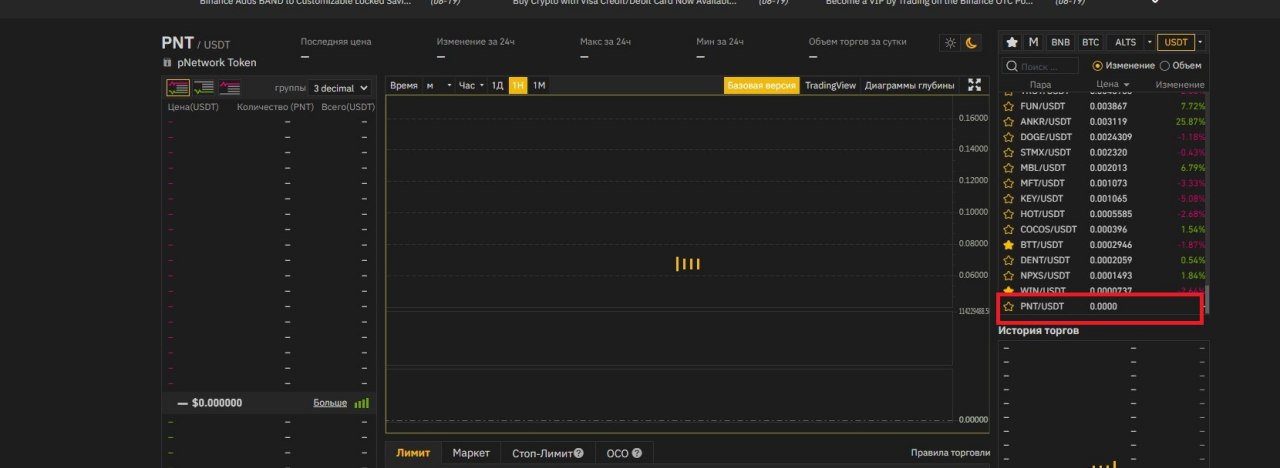Viewport: 1280px width, 468px height.
Task: Expand the ALTS market dropdown arrow
Action: (1149, 43)
